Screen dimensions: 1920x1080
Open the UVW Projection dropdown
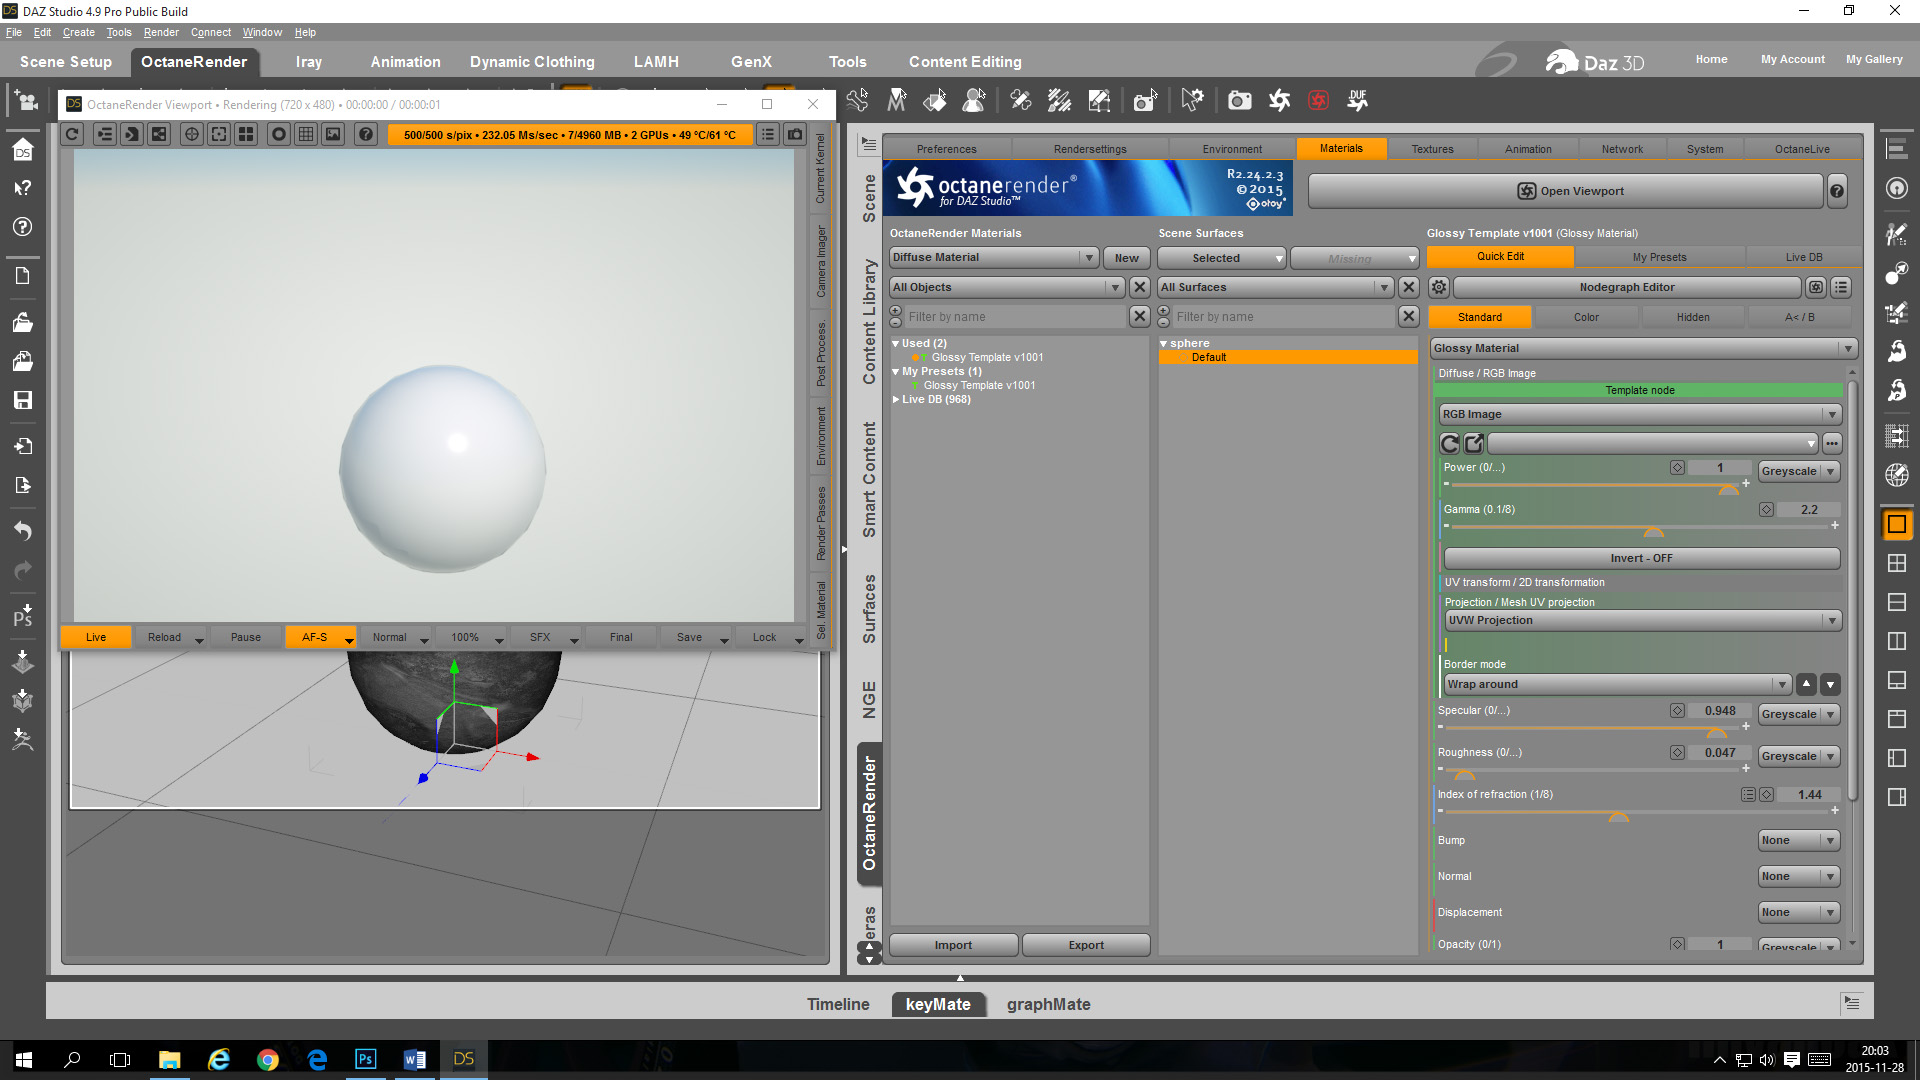tap(1642, 621)
